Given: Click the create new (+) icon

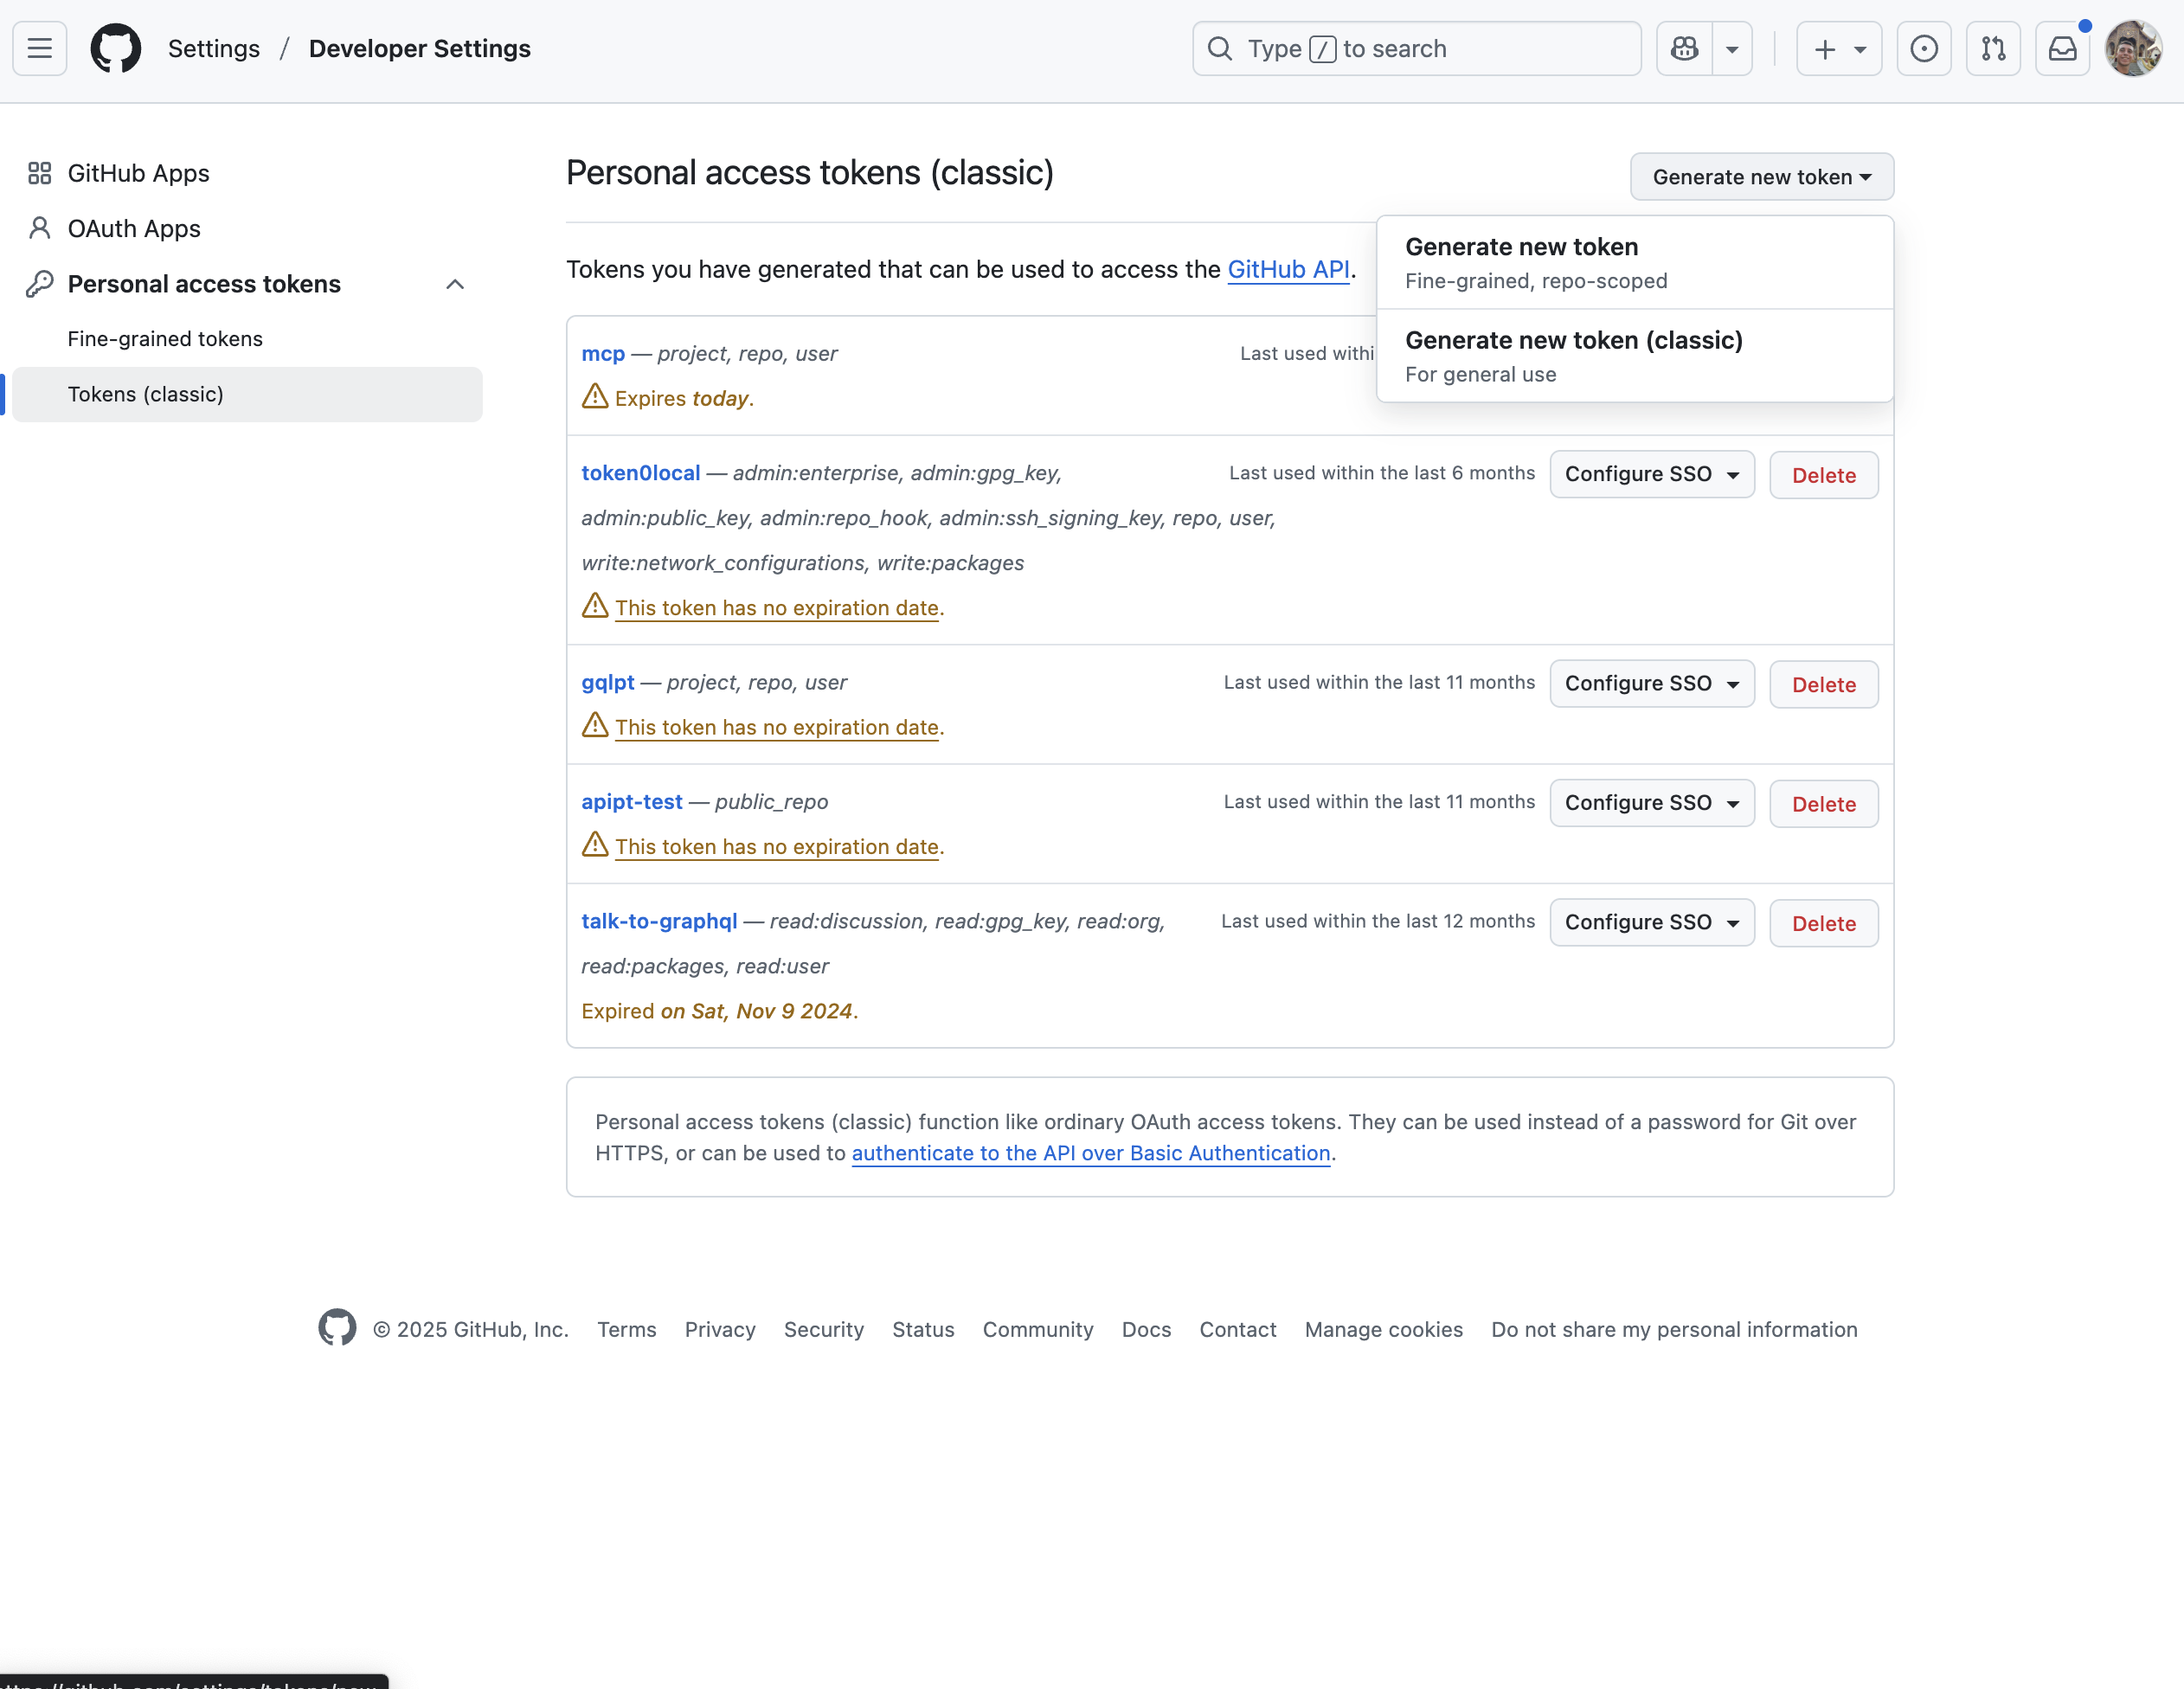Looking at the screenshot, I should pos(1824,48).
